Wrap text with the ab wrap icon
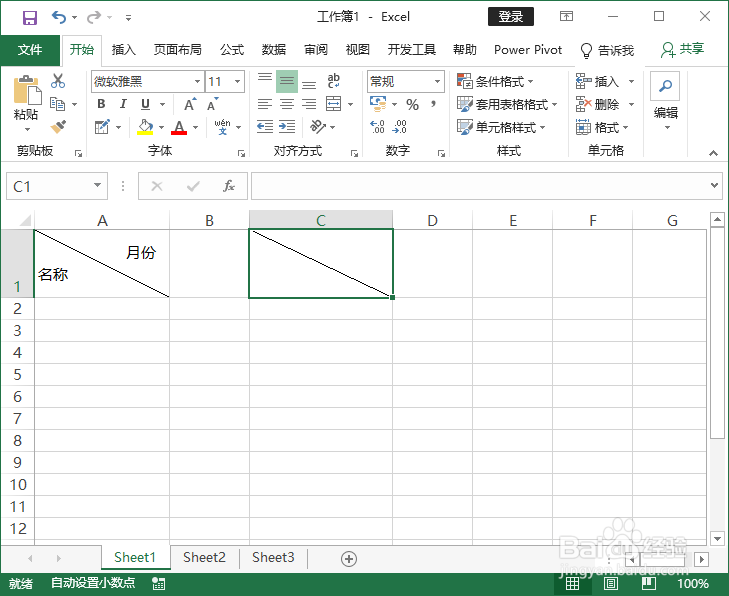Screen dimensions: 729x596 click(333, 81)
